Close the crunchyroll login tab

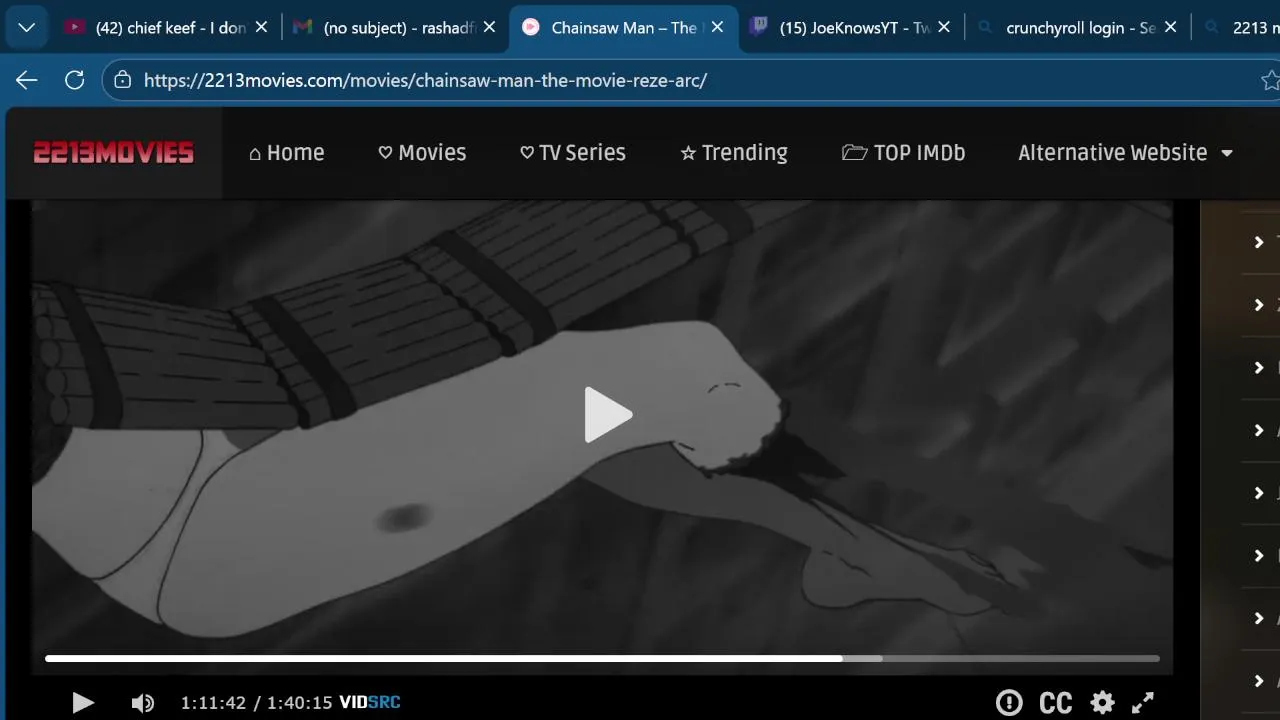click(1171, 28)
